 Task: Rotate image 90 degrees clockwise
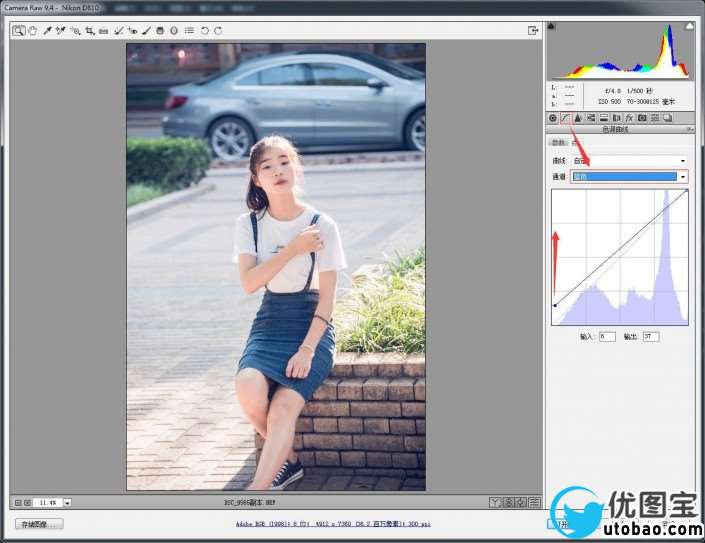(x=218, y=31)
